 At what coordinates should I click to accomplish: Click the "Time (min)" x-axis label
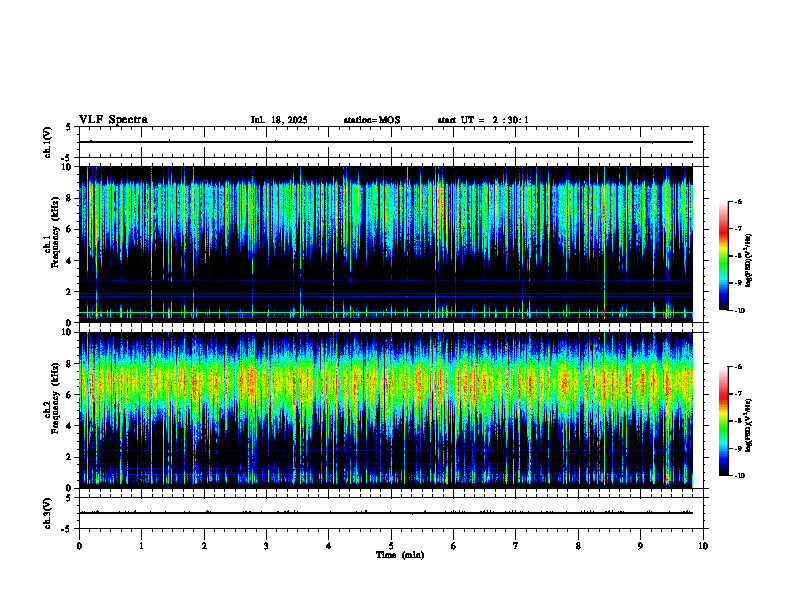click(x=400, y=555)
